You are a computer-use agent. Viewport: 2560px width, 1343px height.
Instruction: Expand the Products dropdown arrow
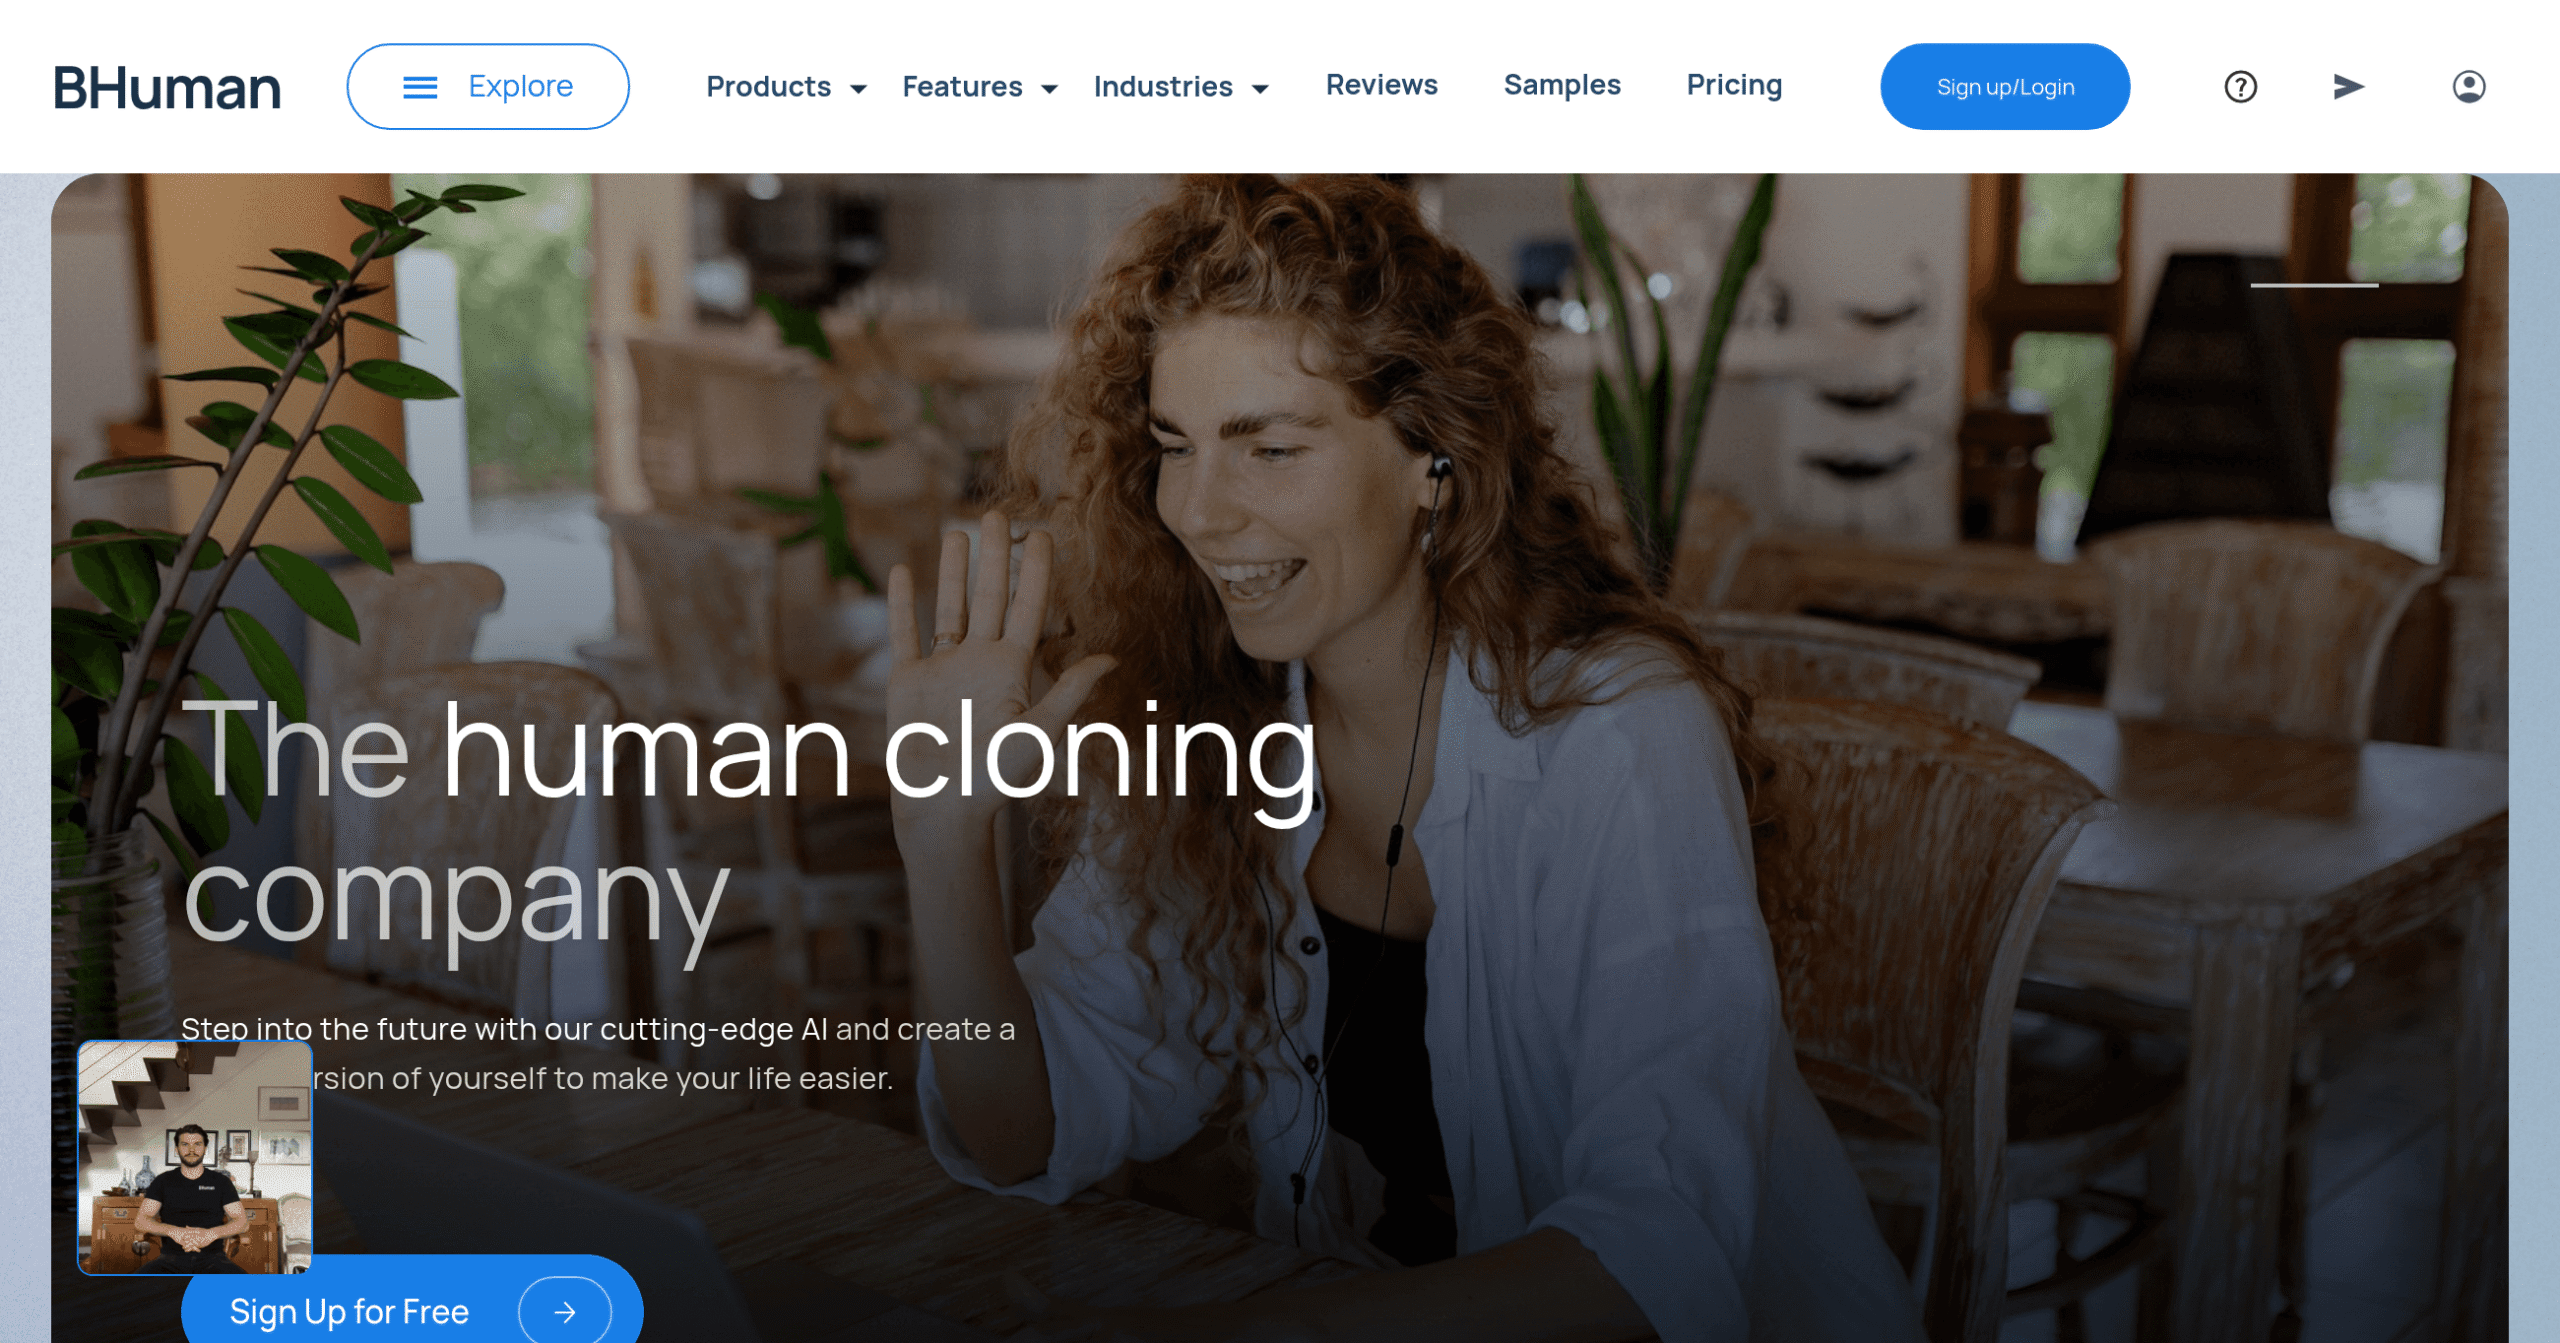pos(858,89)
